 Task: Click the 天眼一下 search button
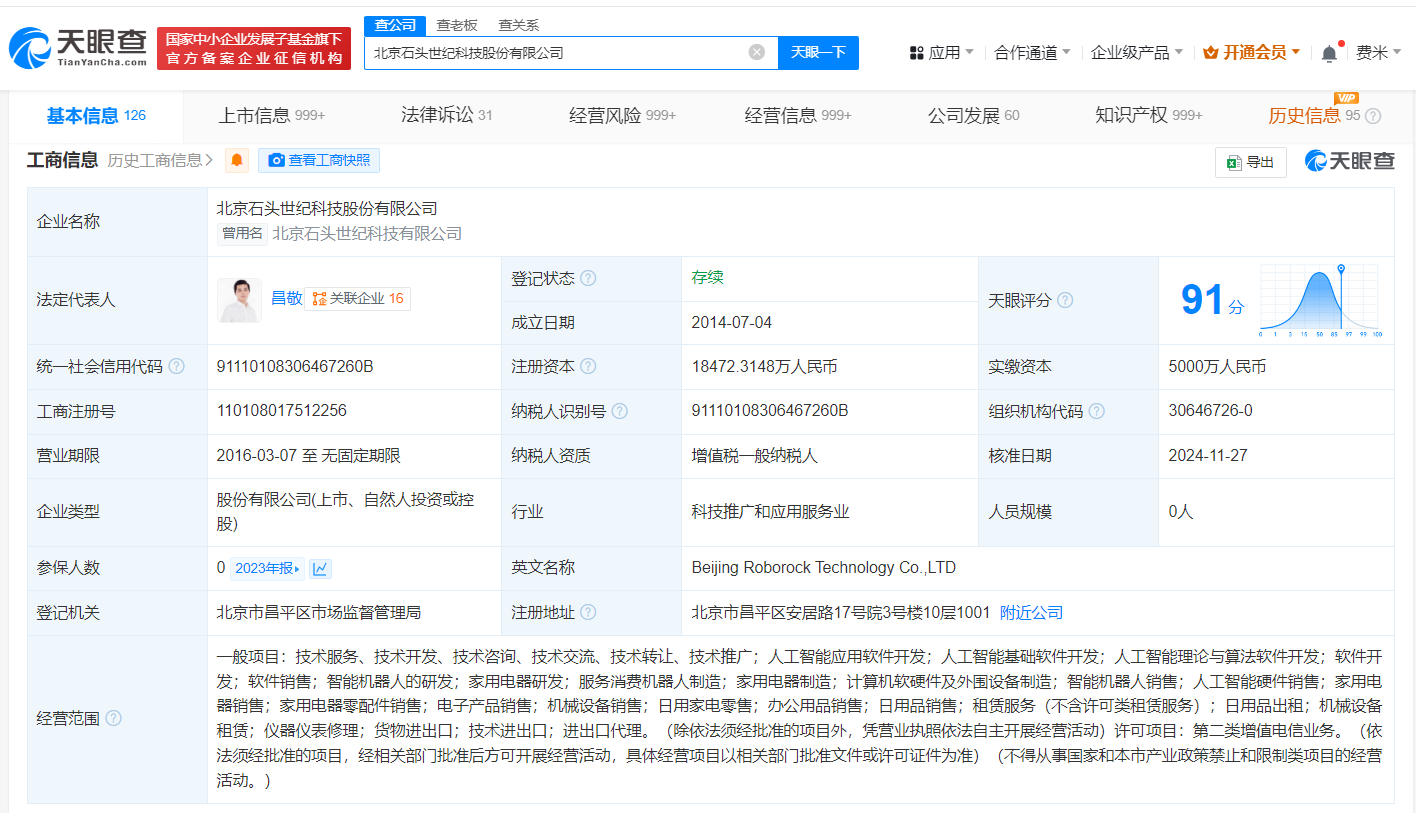click(818, 52)
